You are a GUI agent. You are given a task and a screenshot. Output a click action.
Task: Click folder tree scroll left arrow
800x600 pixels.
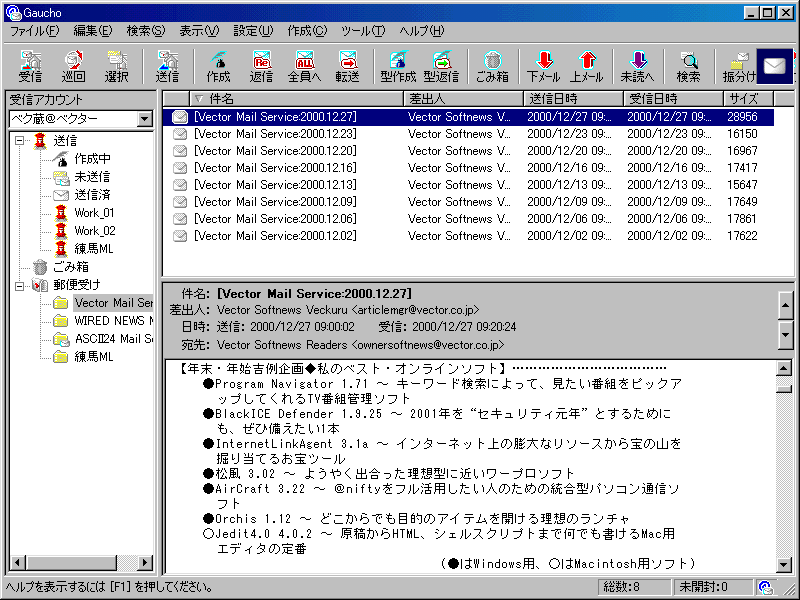tap(18, 563)
